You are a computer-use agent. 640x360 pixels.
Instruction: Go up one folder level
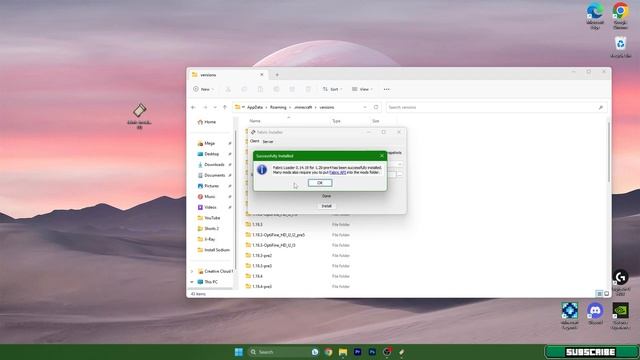click(x=224, y=107)
